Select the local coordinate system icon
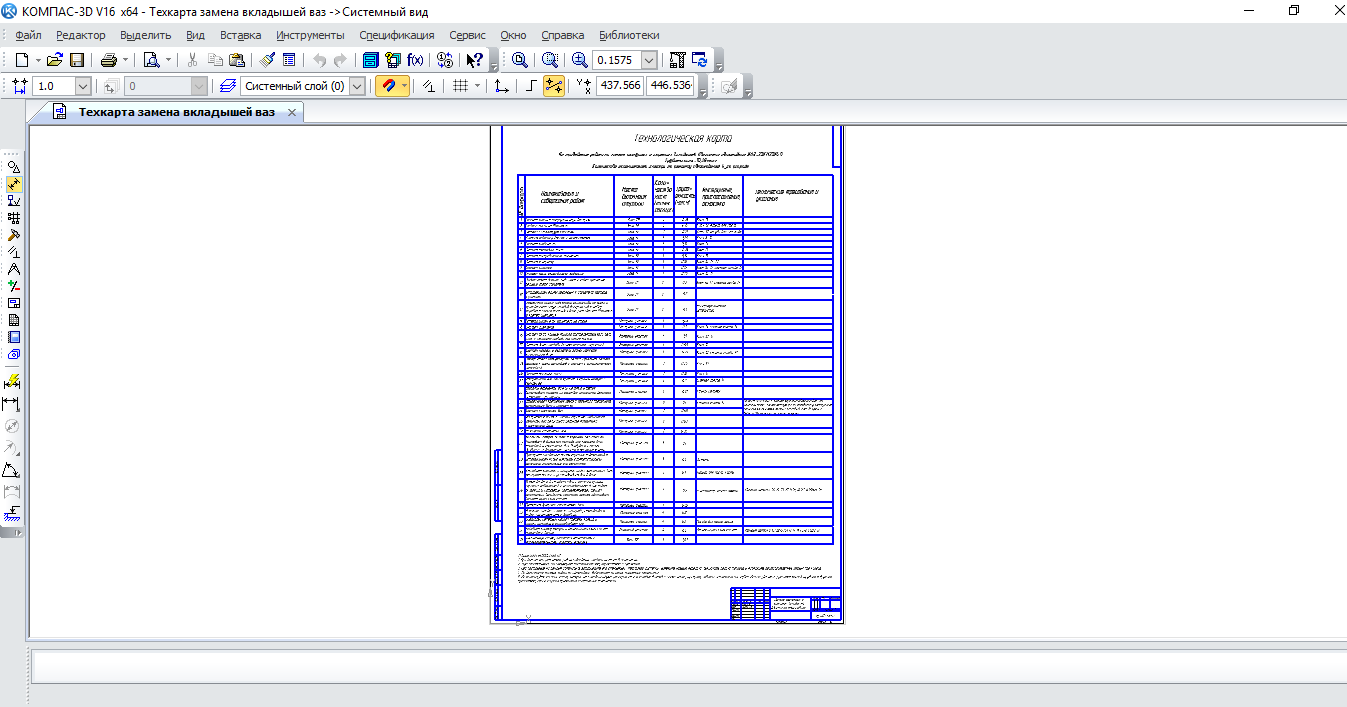Viewport: 1347px width, 707px height. (502, 86)
